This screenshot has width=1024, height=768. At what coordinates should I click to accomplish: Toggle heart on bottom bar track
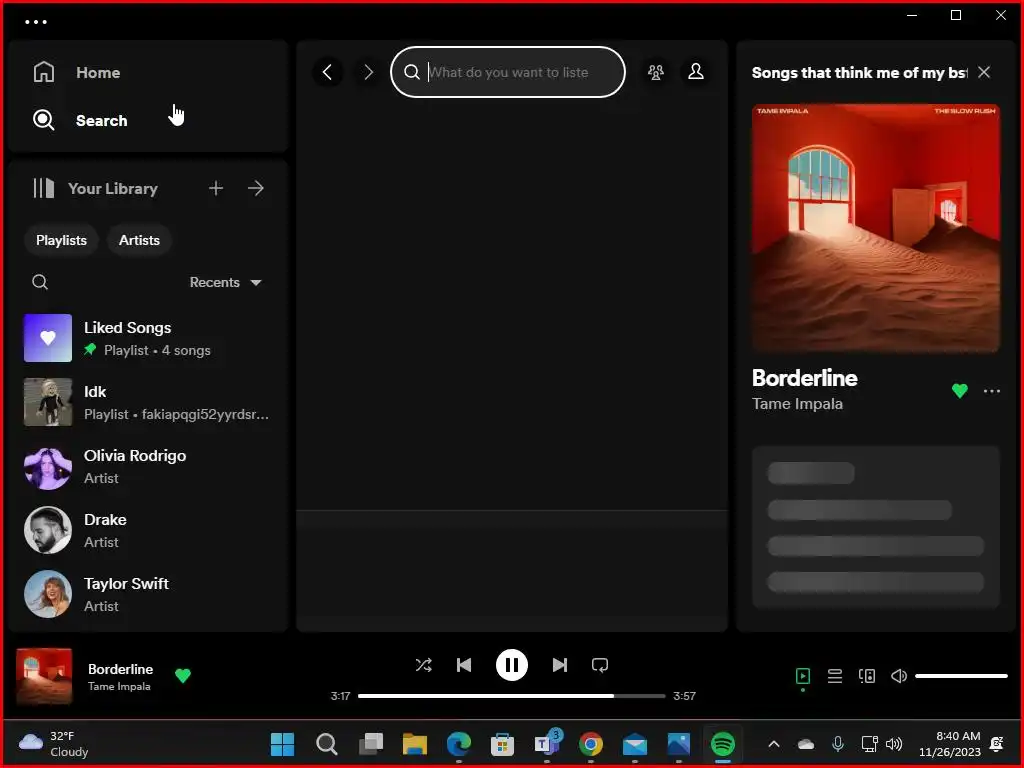[183, 675]
